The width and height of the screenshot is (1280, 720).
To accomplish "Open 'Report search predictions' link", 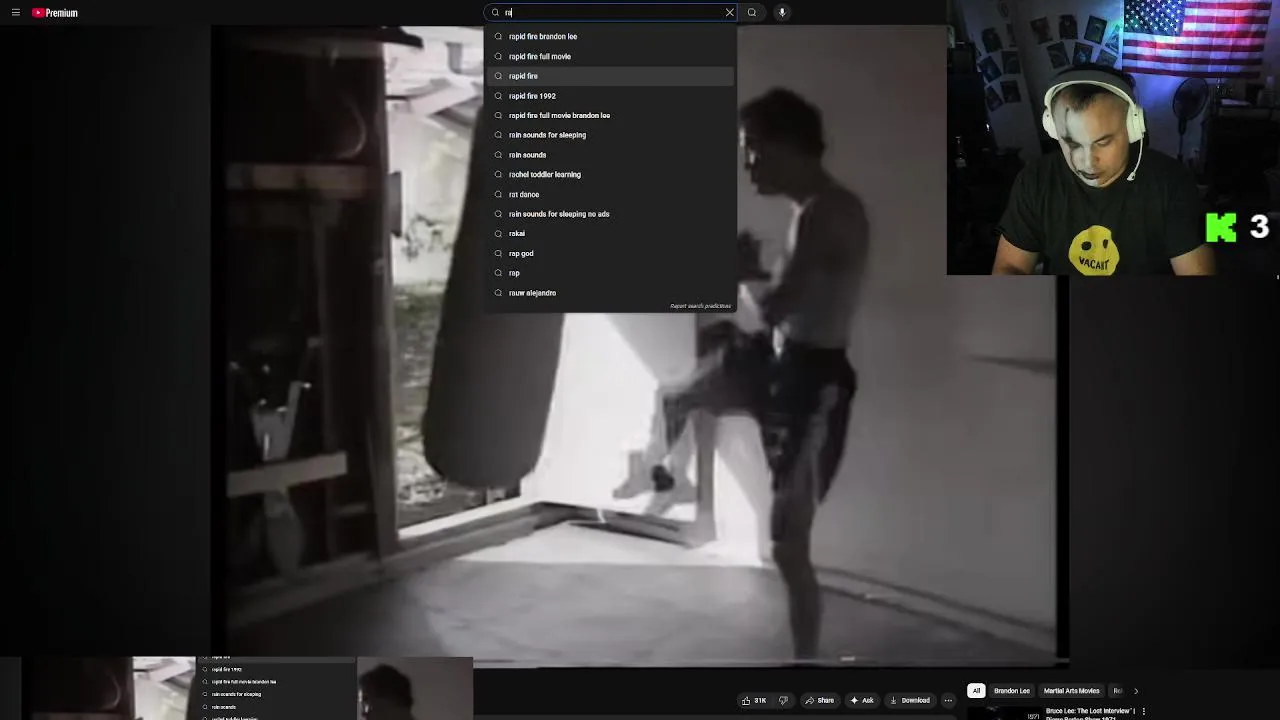I will point(700,306).
